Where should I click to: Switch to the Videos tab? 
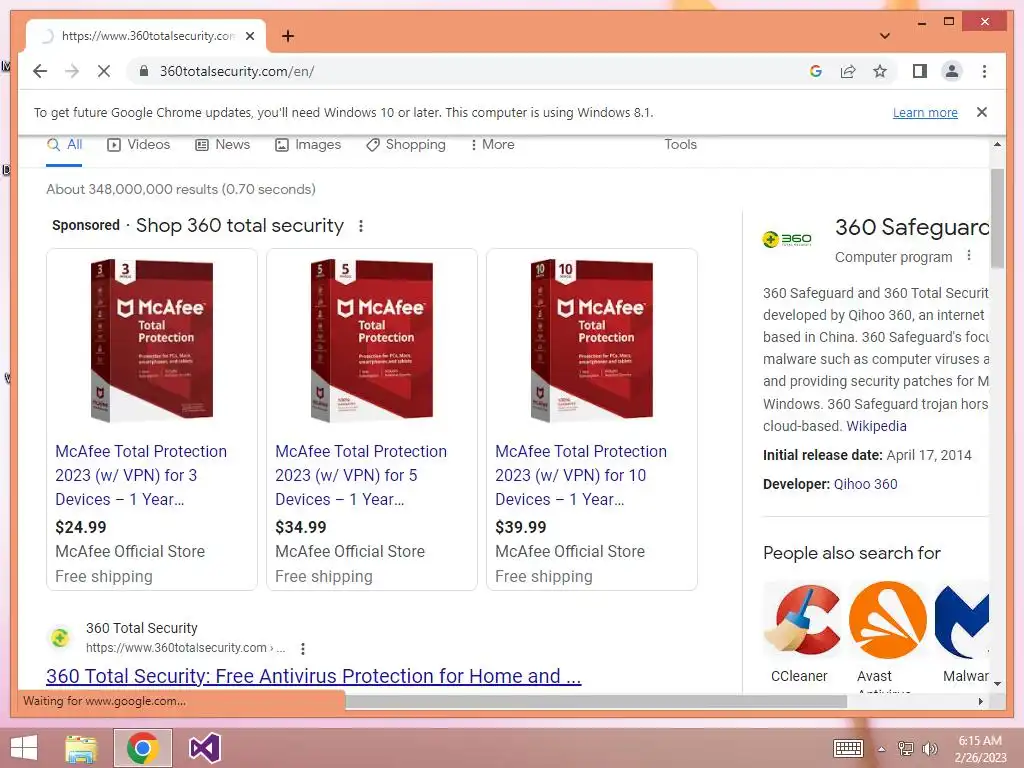point(138,144)
